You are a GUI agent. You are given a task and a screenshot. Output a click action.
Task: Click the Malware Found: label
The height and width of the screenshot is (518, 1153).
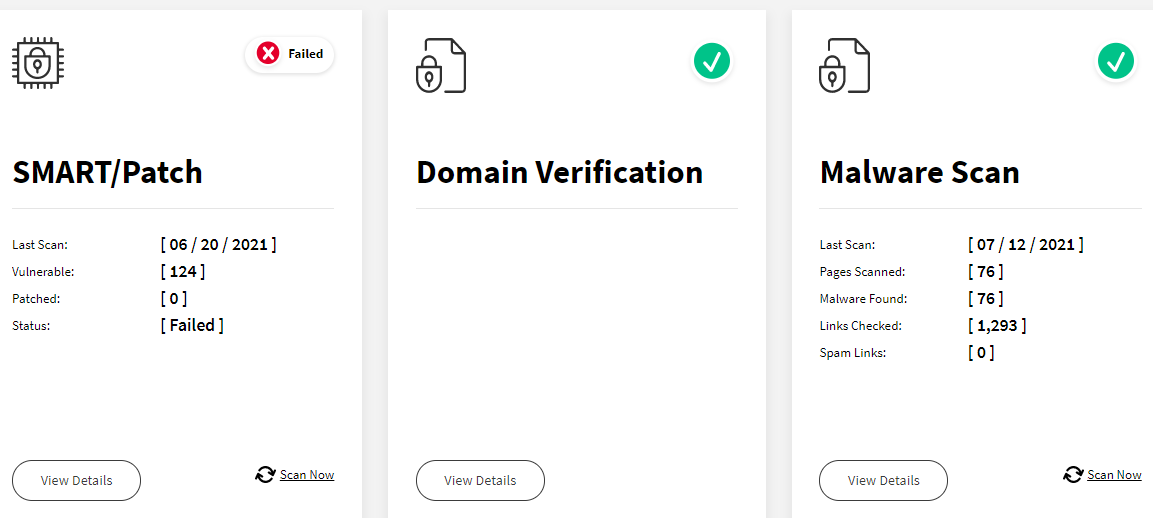pos(863,299)
